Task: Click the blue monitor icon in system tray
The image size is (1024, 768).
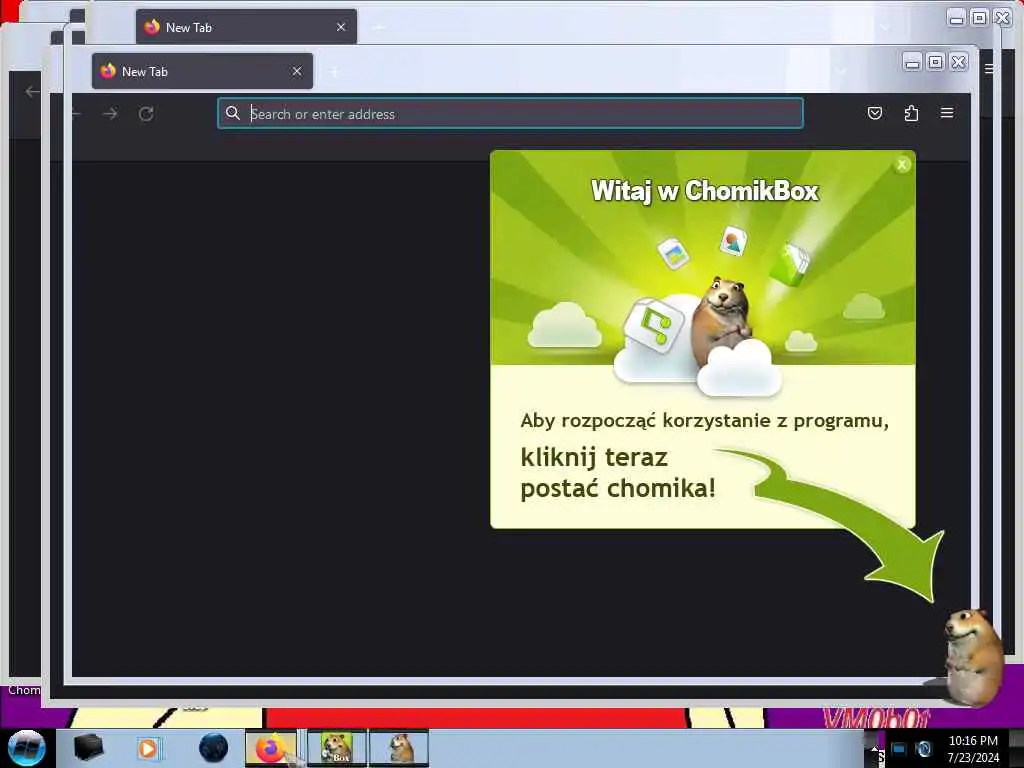Action: 899,749
